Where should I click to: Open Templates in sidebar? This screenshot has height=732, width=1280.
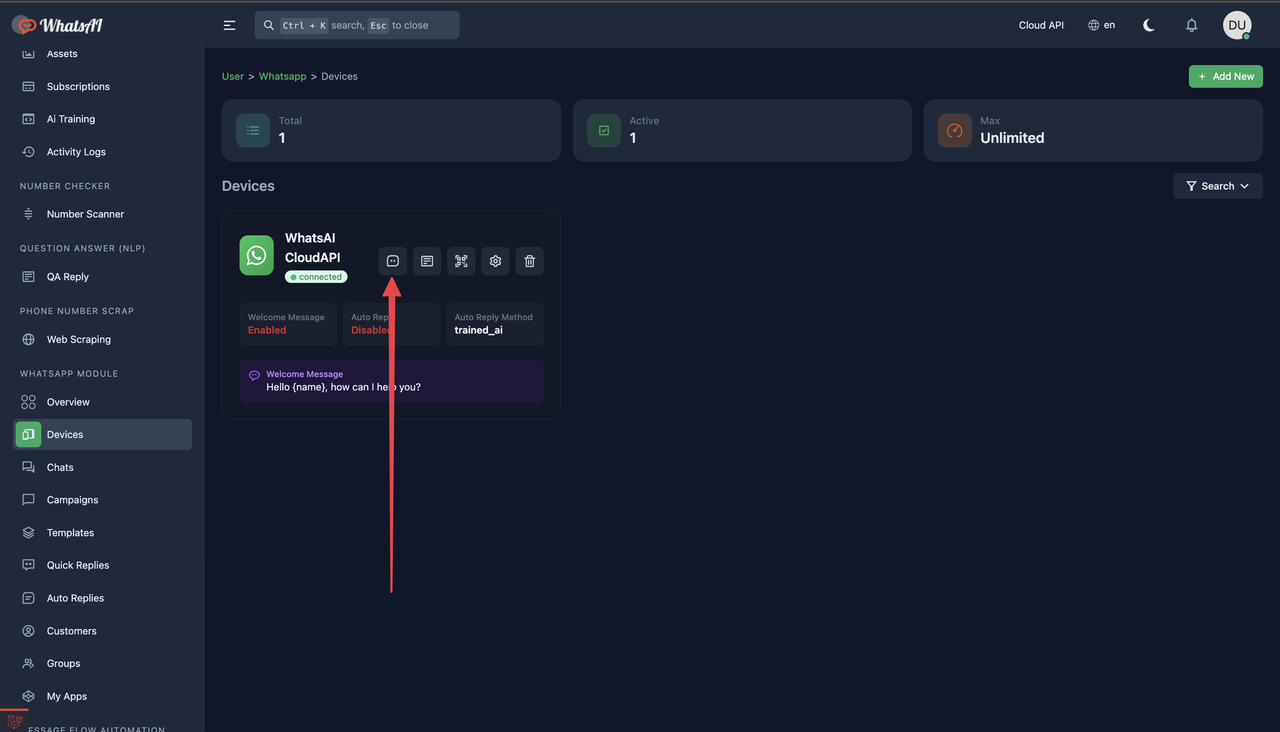pos(102,533)
